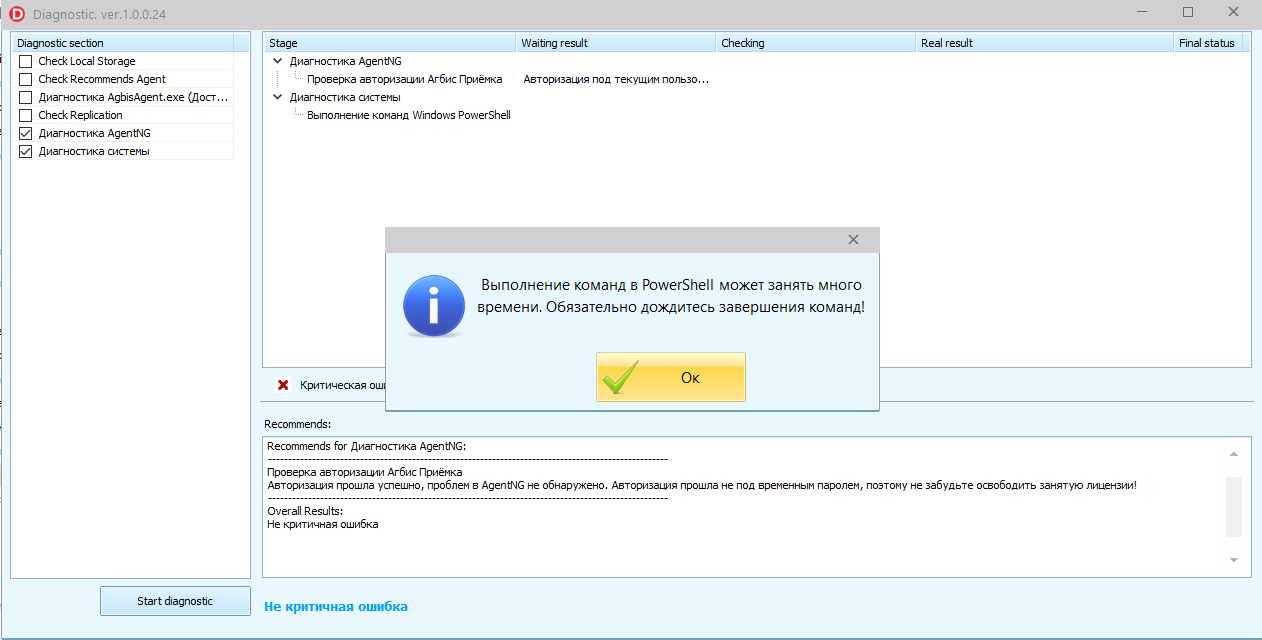Collapse the Диагностика AgentNG tree node

pyautogui.click(x=277, y=61)
